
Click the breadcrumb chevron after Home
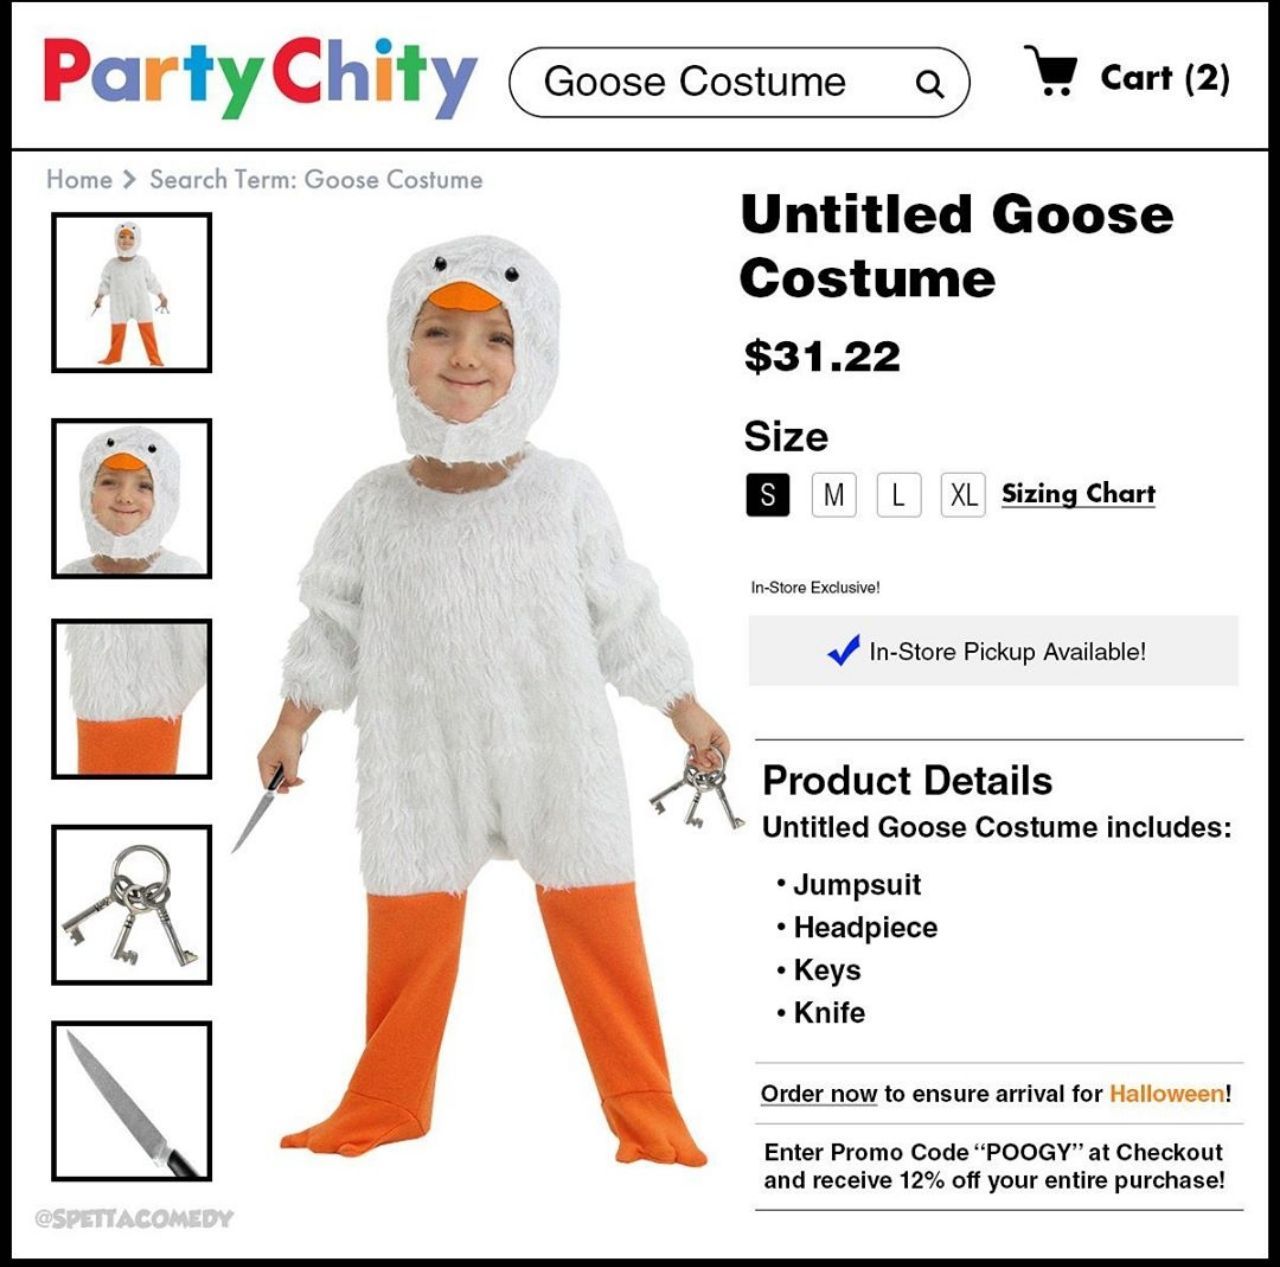pyautogui.click(x=129, y=180)
